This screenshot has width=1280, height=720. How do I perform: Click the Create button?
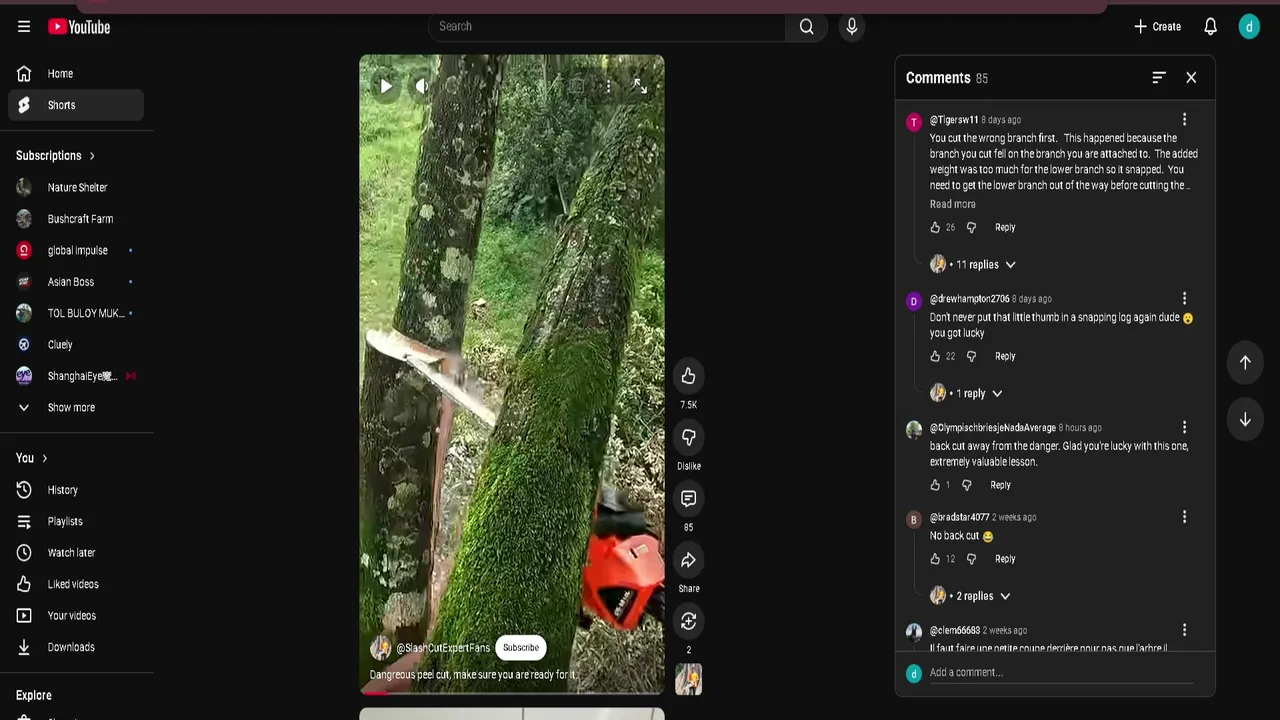tap(1157, 27)
